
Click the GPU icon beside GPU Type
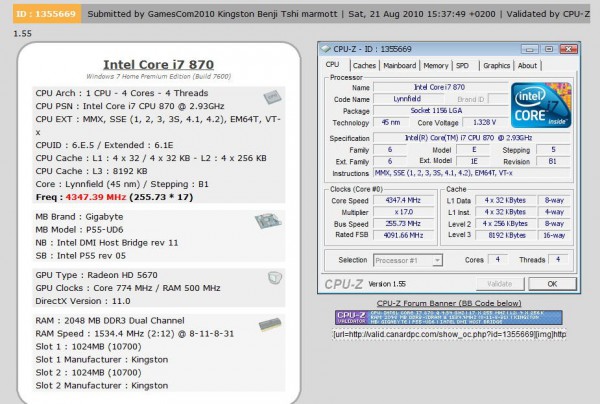tap(275, 278)
